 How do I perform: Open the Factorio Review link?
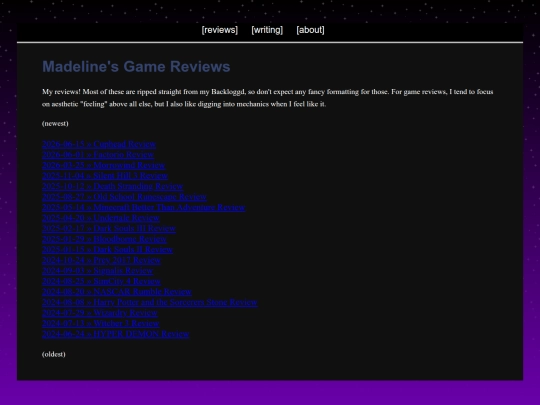pos(98,155)
